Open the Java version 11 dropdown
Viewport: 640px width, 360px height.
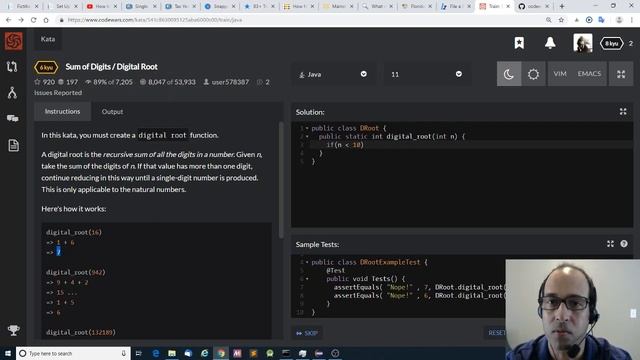[426, 74]
